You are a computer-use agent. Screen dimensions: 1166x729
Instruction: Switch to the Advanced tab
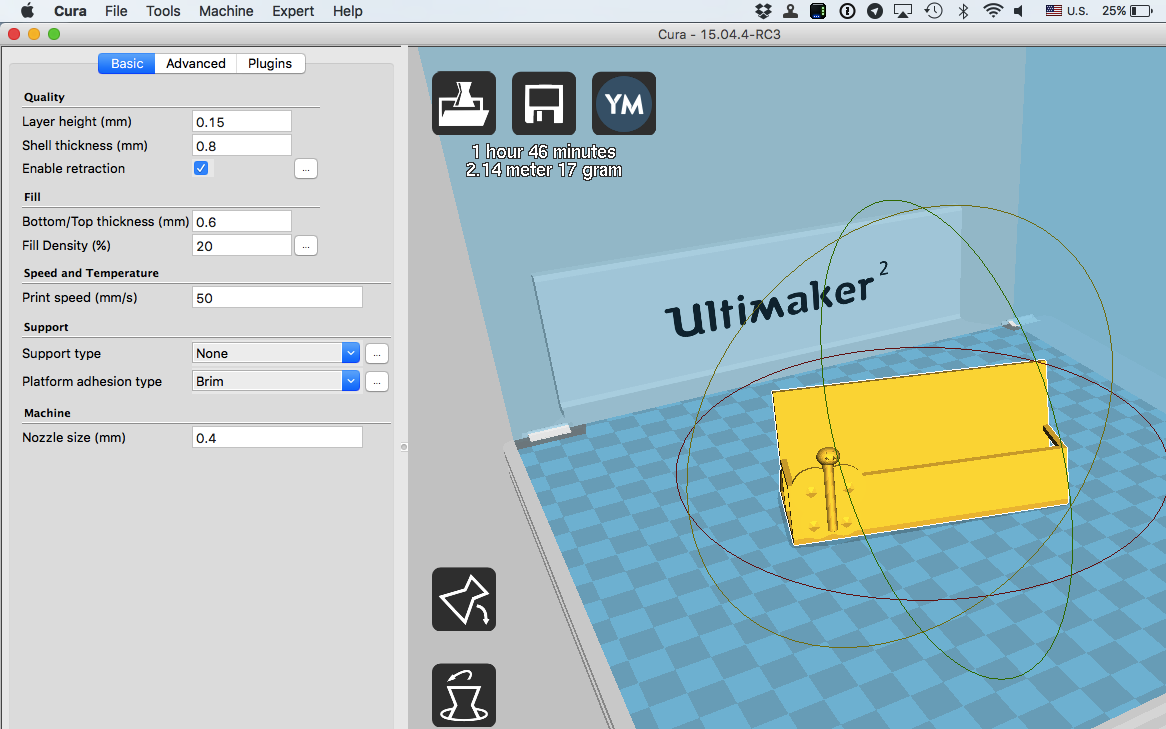click(x=196, y=63)
